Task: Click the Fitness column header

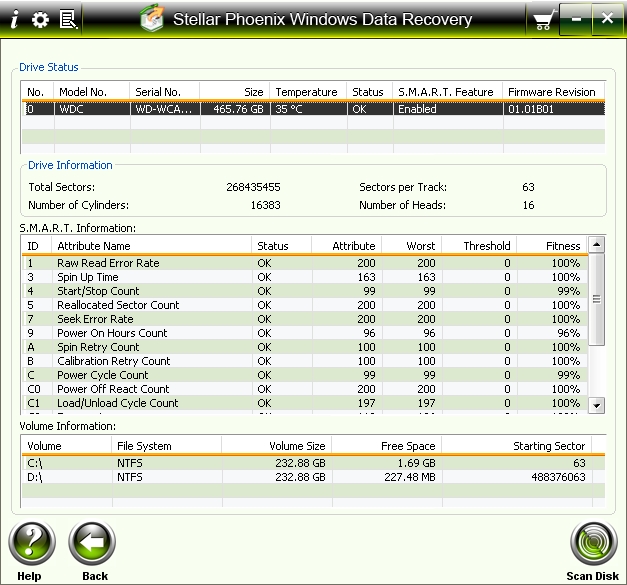Action: 552,246
